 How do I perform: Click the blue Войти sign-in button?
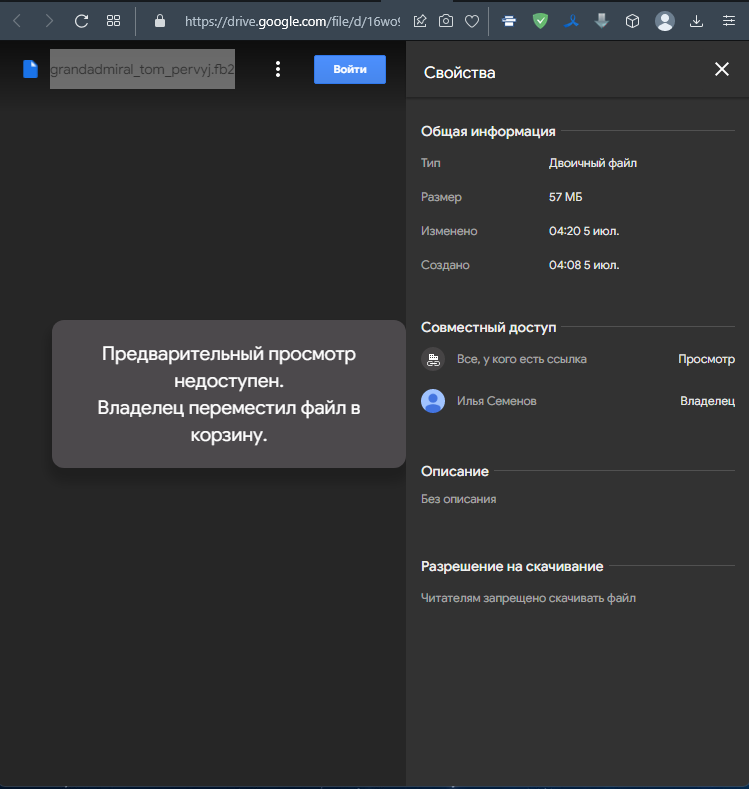[349, 69]
